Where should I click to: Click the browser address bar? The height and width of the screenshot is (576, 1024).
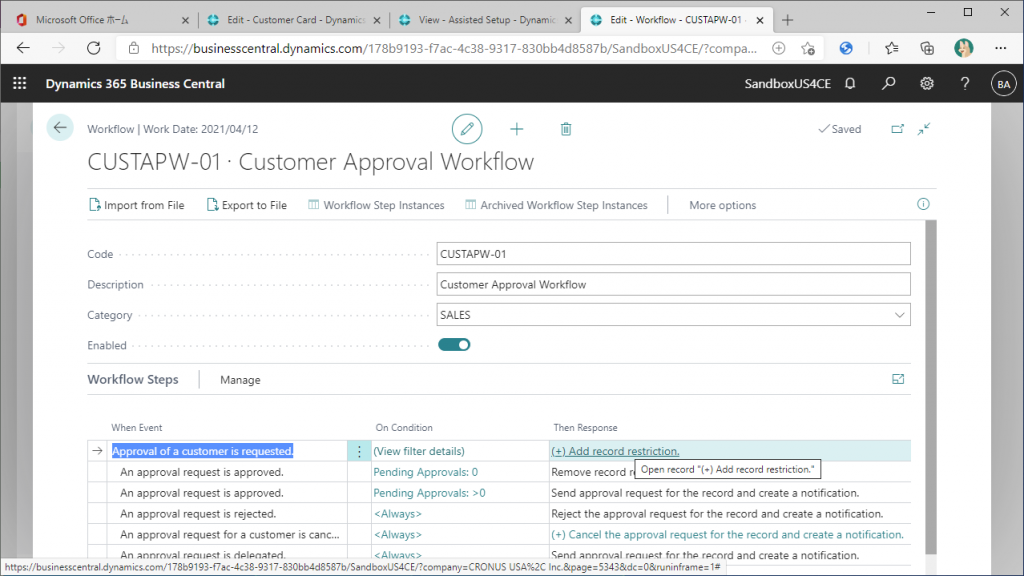(x=454, y=48)
